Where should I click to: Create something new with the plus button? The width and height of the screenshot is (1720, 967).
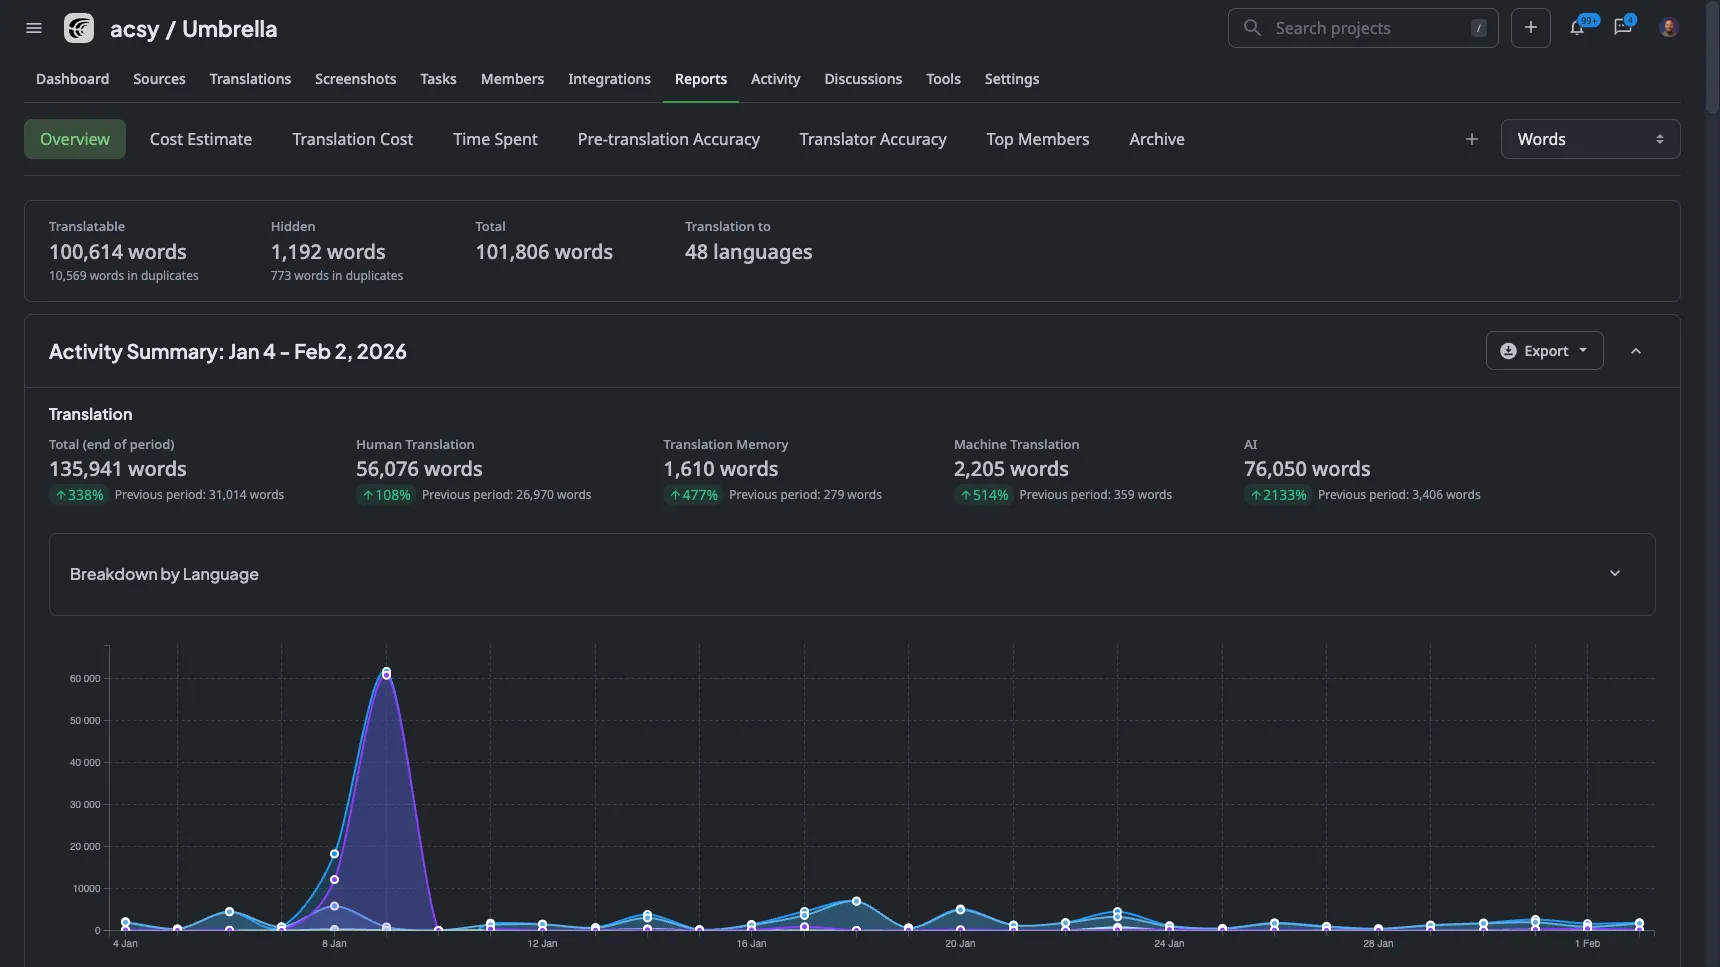(x=1531, y=27)
